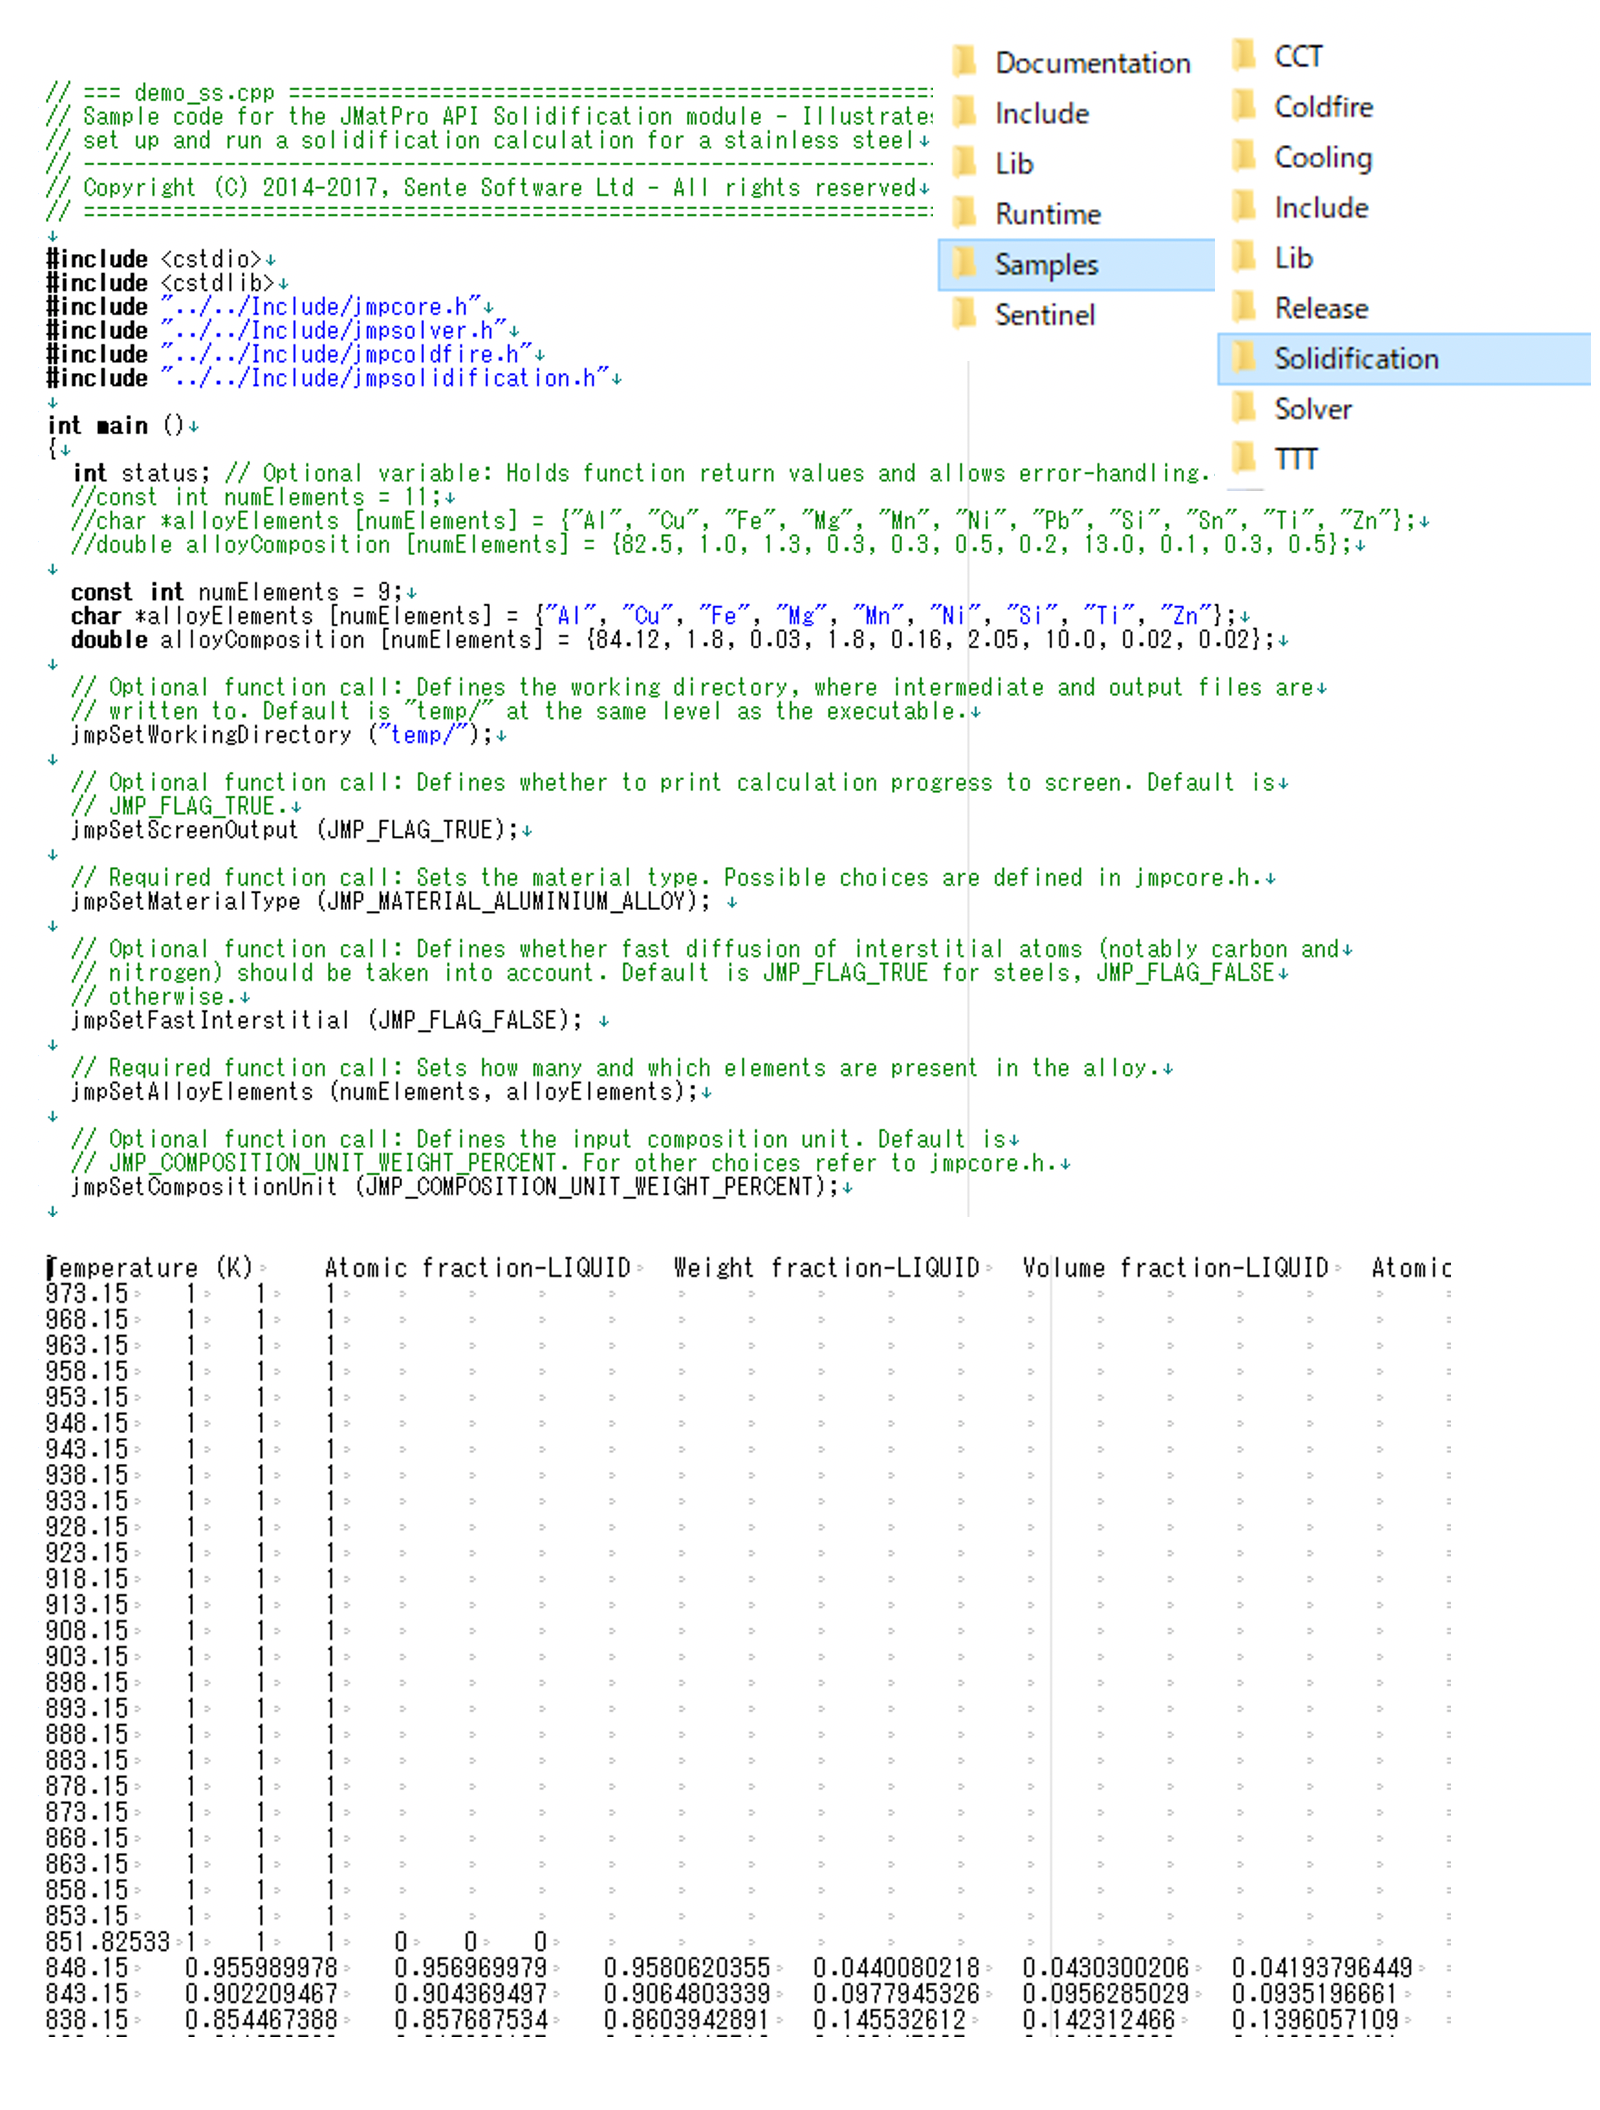The height and width of the screenshot is (2110, 1600).
Task: Click the 848.15 temperature value
Action: tap(87, 1969)
